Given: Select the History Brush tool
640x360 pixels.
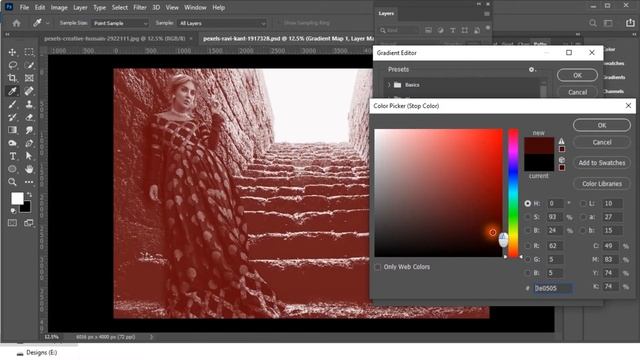Looking at the screenshot, I should point(12,117).
